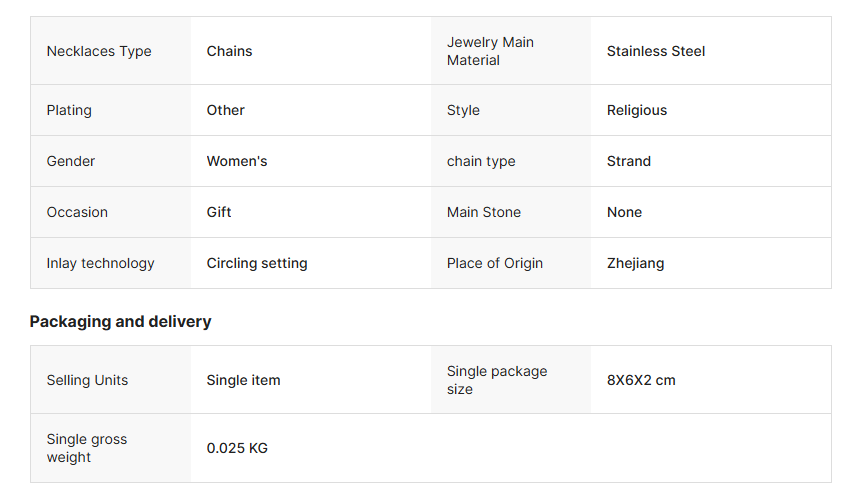Click the Inlay technology label
Viewport: 847px width, 500px height.
coord(100,263)
